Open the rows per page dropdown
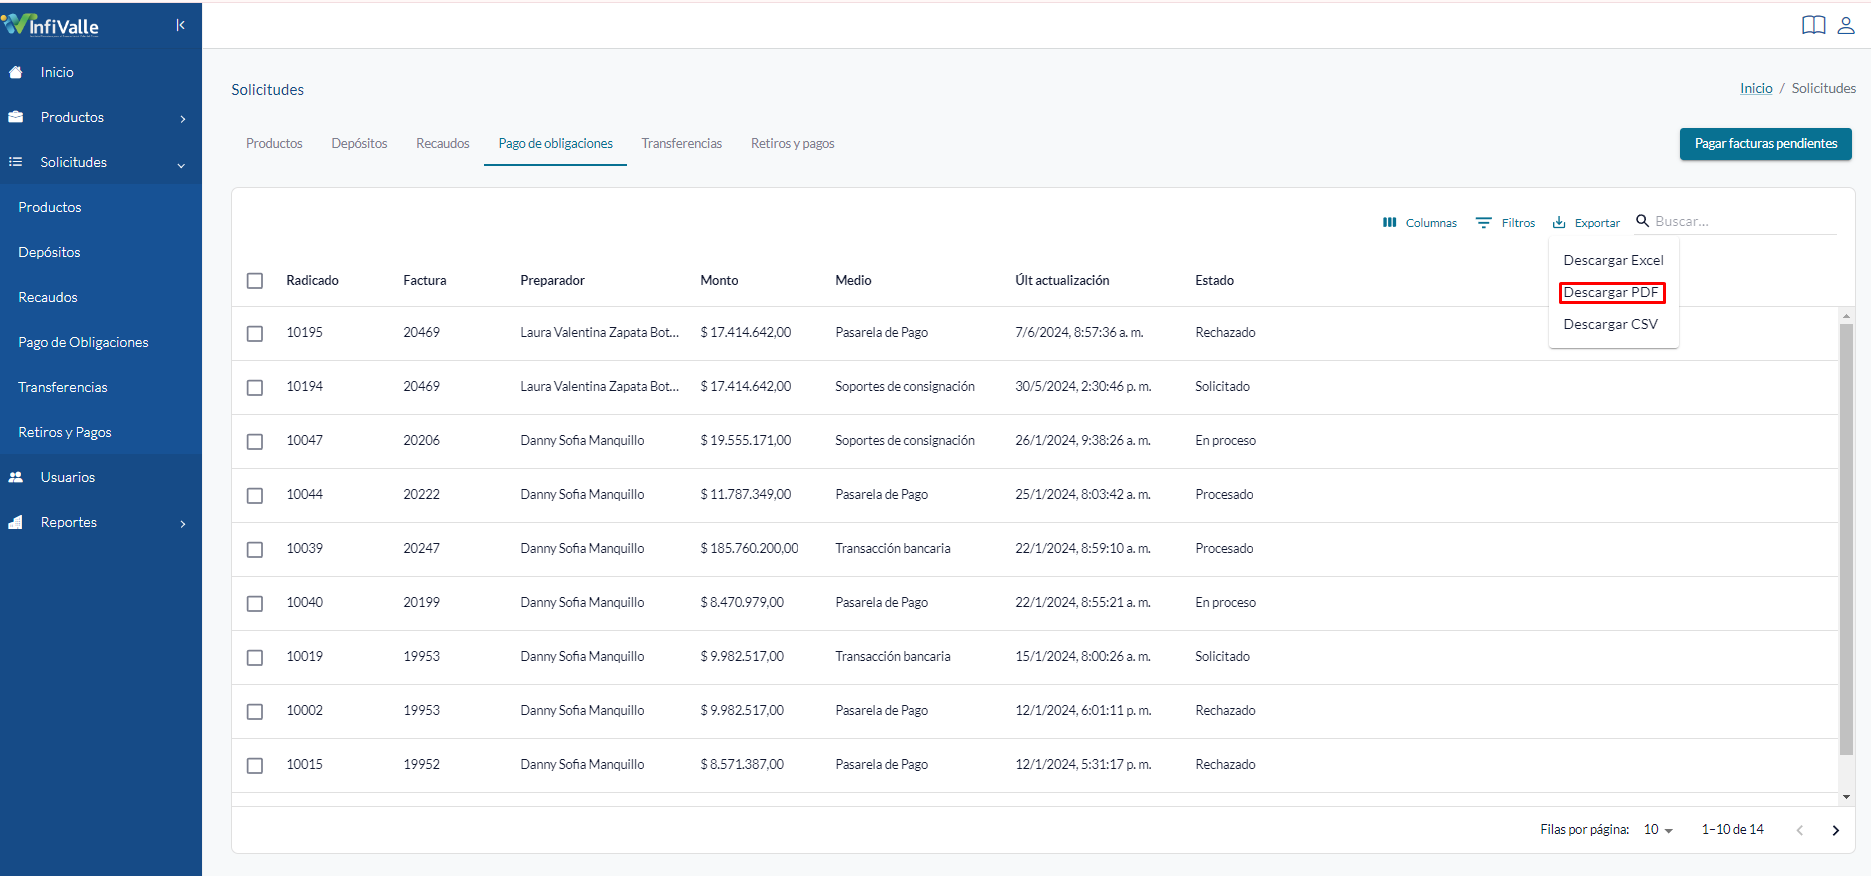Screen dimensions: 1871x876 point(1658,830)
